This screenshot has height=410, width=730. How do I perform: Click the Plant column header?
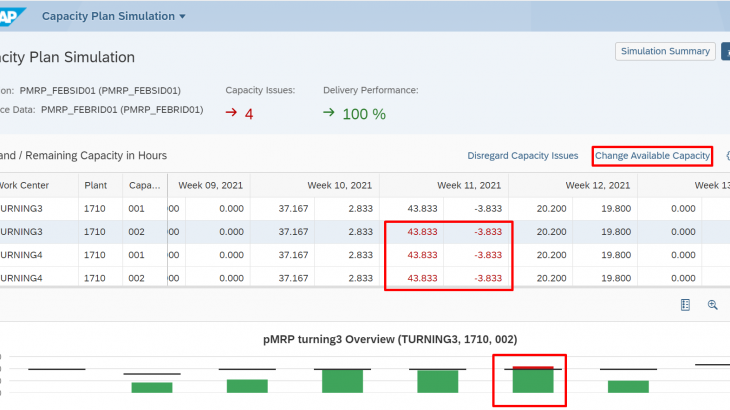[x=96, y=185]
